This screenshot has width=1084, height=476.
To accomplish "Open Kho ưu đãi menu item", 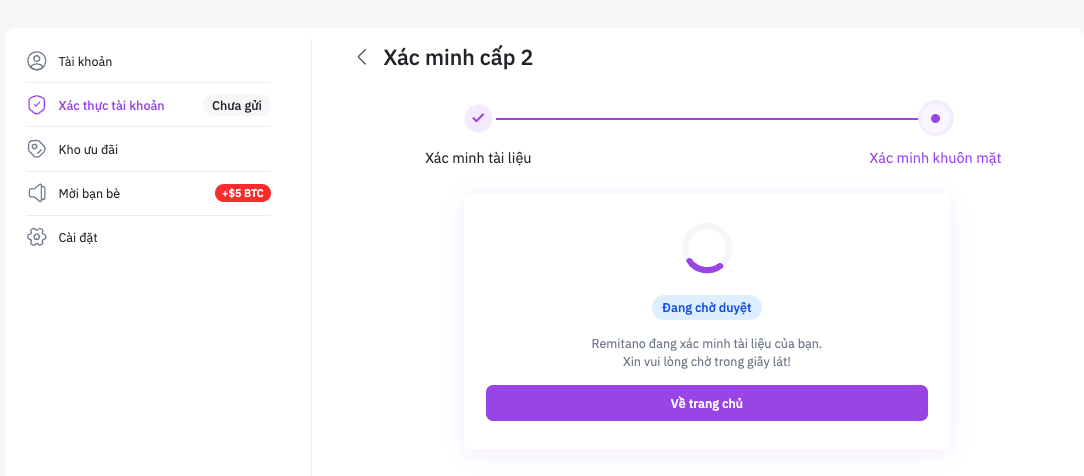I will (x=88, y=149).
